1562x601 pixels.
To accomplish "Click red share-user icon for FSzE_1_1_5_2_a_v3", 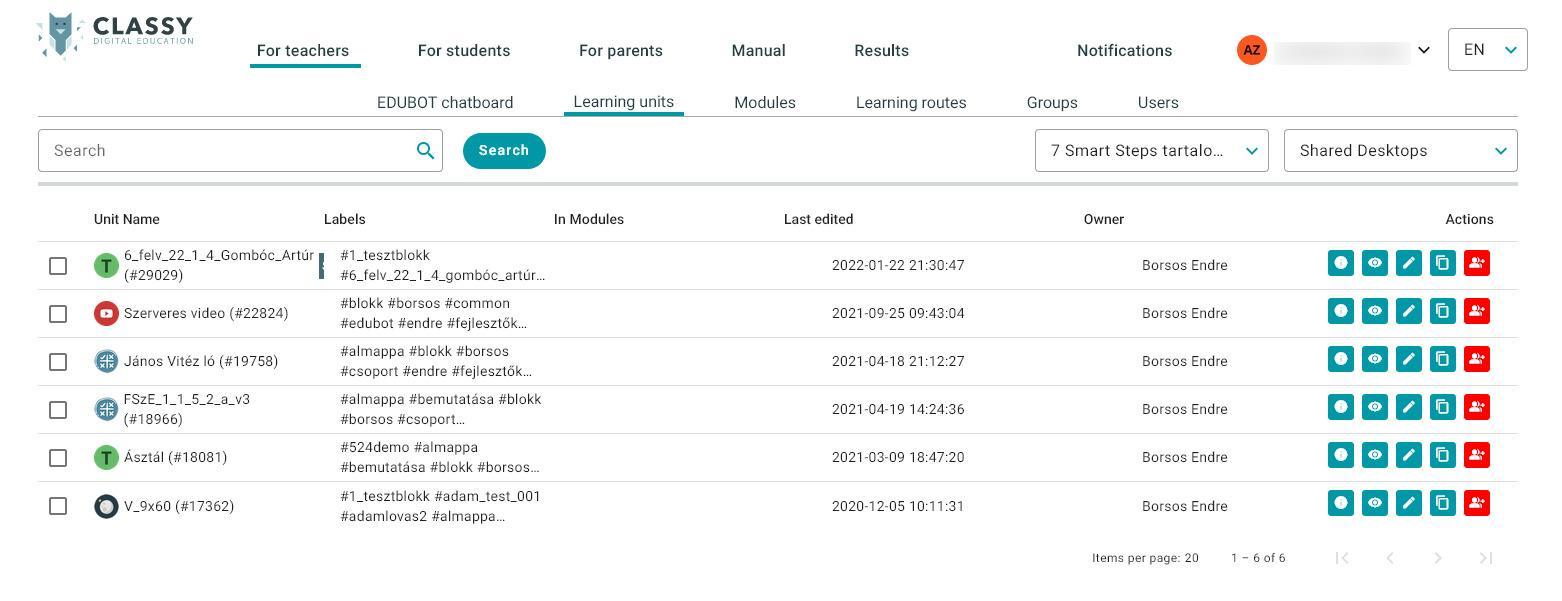I will 1476,407.
